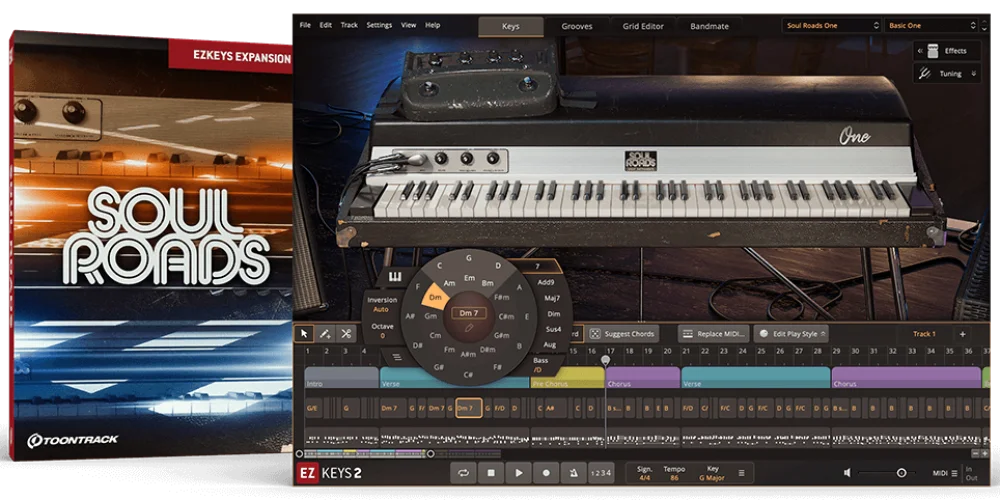Select the pencil draw tool

coord(326,334)
